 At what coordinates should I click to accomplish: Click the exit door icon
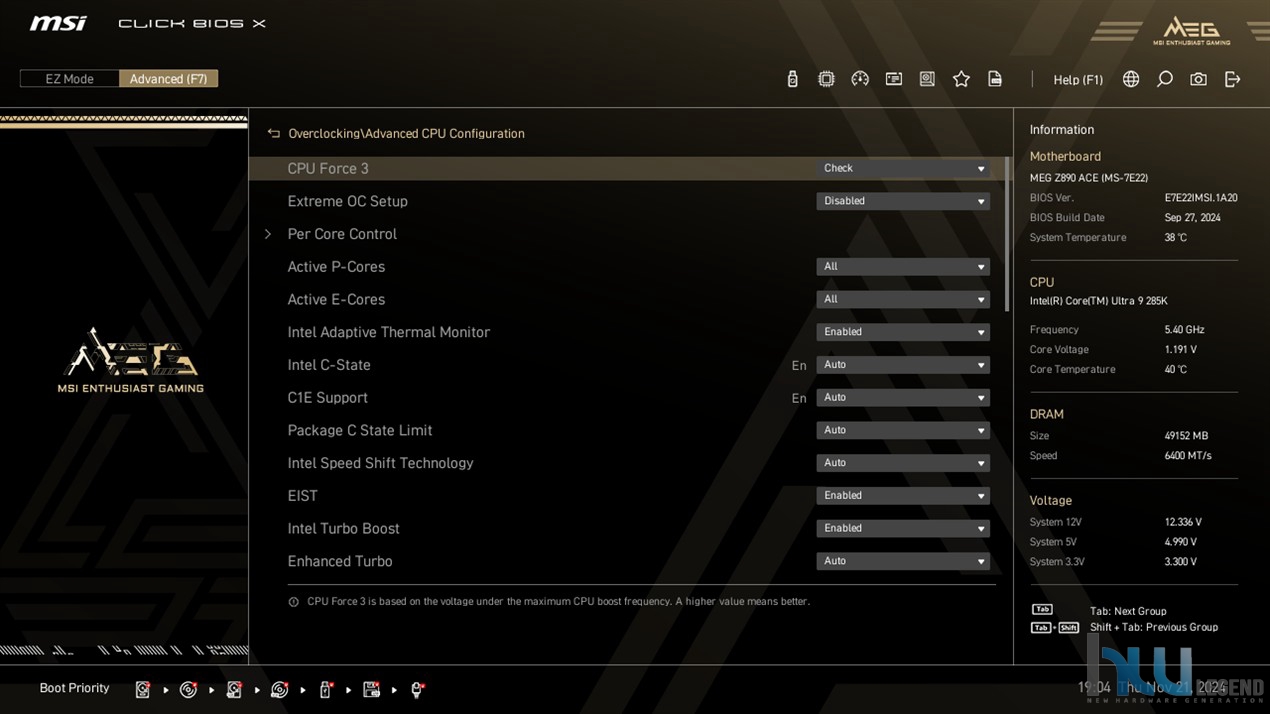coord(1232,79)
